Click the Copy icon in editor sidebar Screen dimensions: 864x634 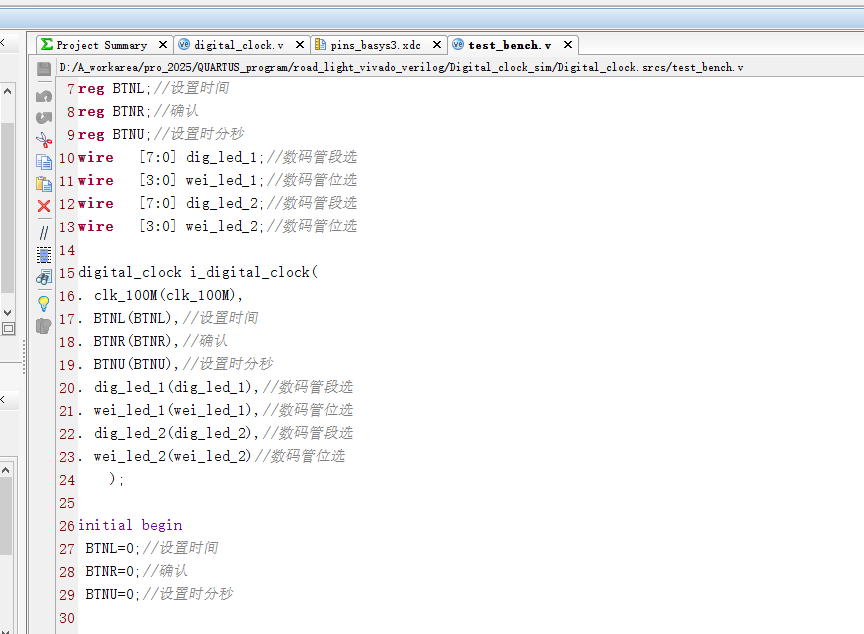click(x=44, y=161)
